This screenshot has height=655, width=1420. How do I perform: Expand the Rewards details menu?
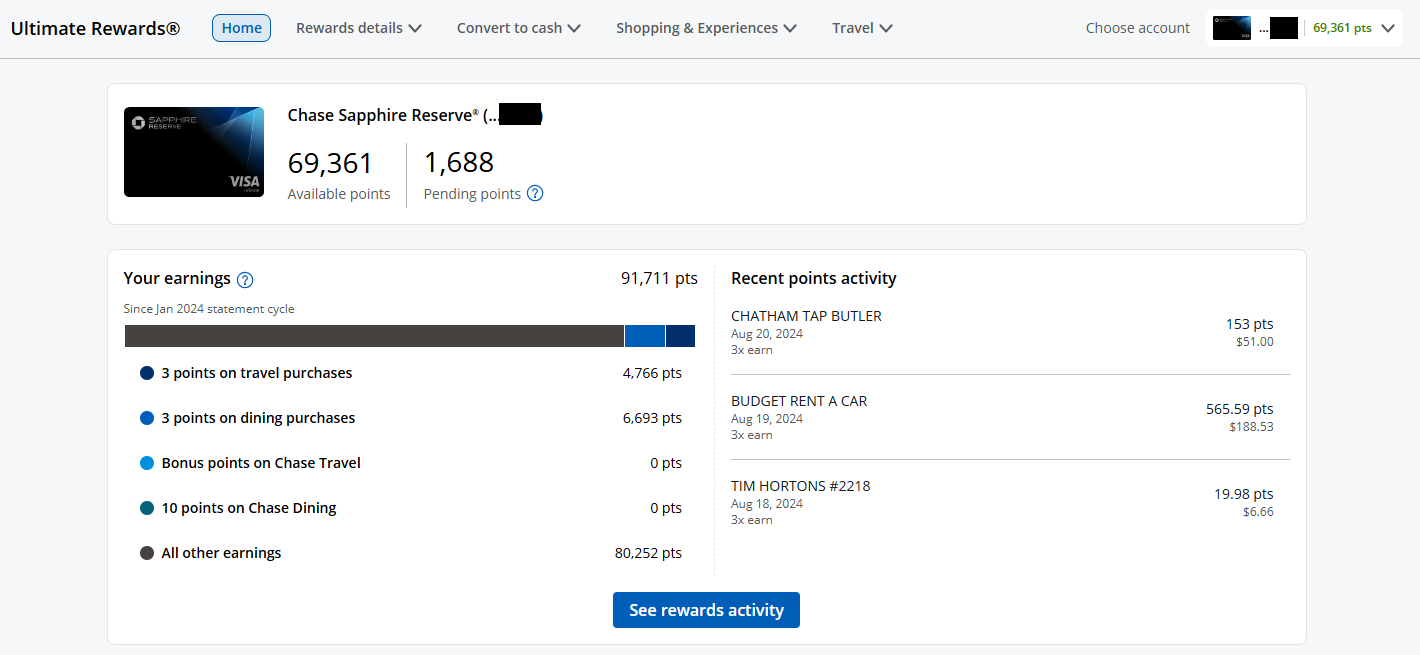click(x=358, y=28)
